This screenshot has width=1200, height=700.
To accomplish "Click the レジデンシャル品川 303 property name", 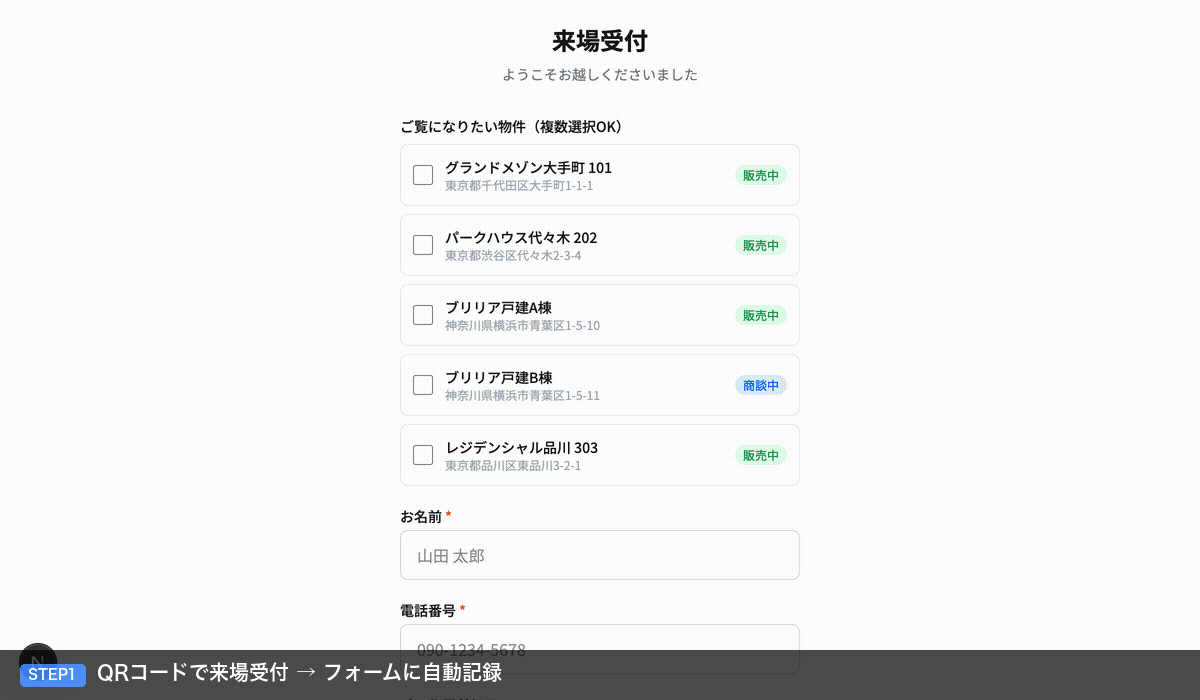I will click(x=521, y=447).
